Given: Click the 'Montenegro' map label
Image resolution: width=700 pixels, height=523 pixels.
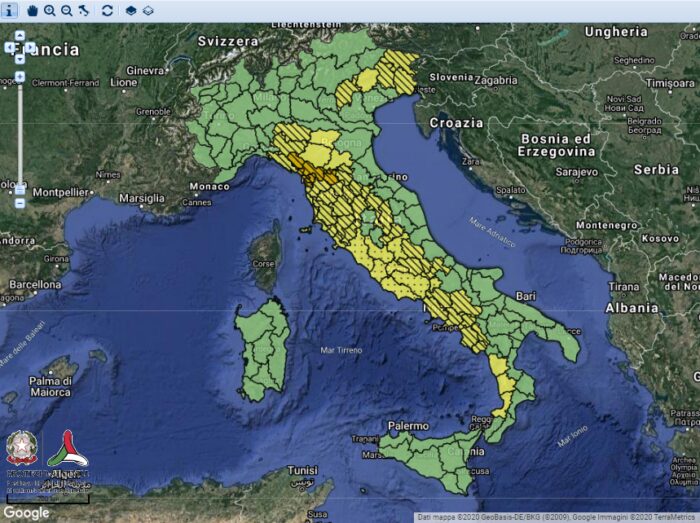Looking at the screenshot, I should click(x=607, y=225).
